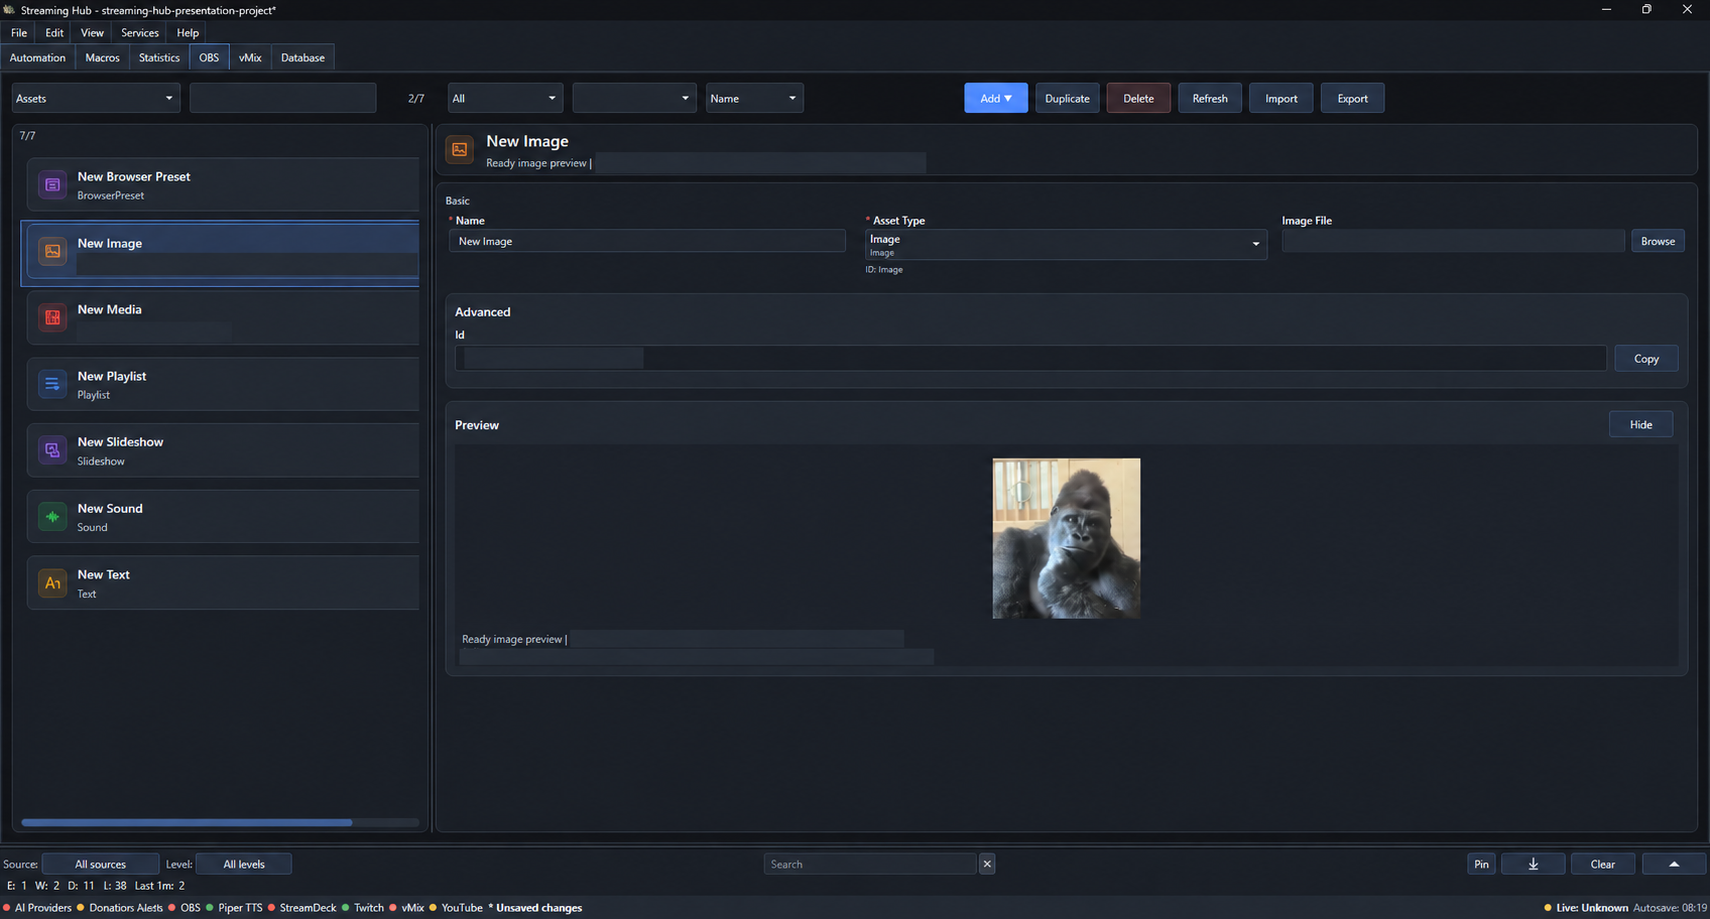Click the gorilla preview image
Image resolution: width=1710 pixels, height=919 pixels.
click(1066, 538)
